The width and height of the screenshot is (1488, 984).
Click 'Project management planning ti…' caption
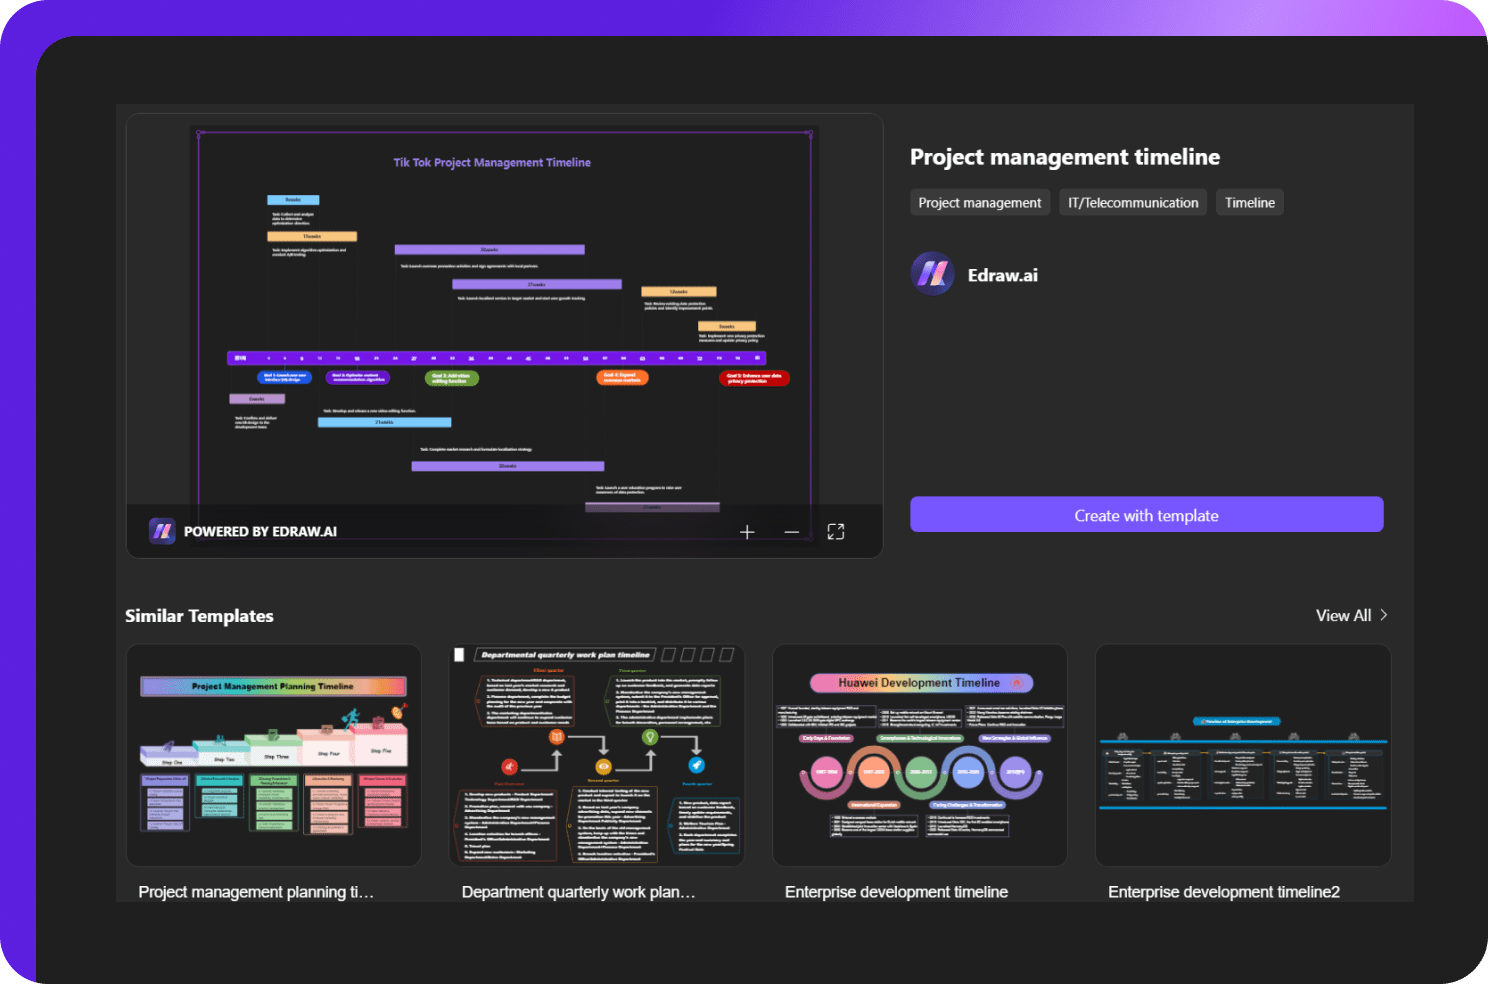click(x=256, y=892)
